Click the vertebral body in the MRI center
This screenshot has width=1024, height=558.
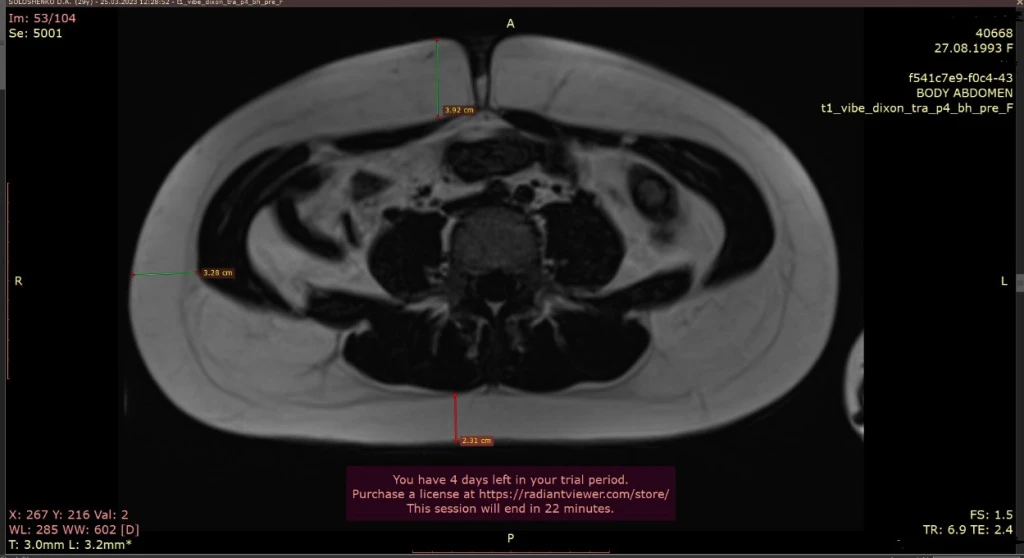495,240
